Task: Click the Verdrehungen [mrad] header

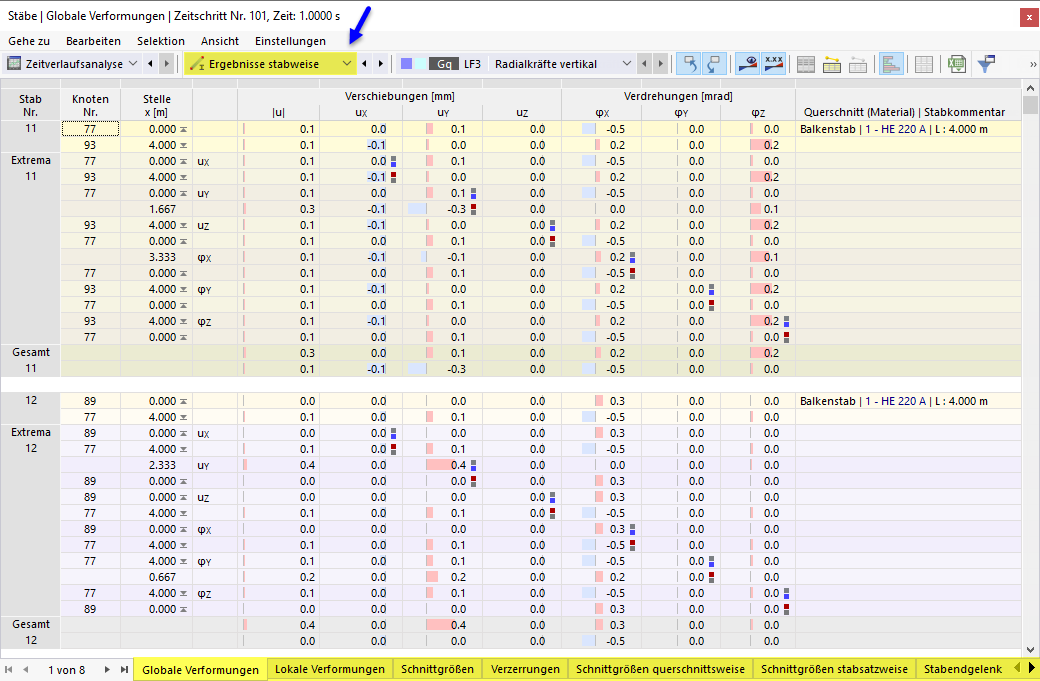Action: point(678,96)
